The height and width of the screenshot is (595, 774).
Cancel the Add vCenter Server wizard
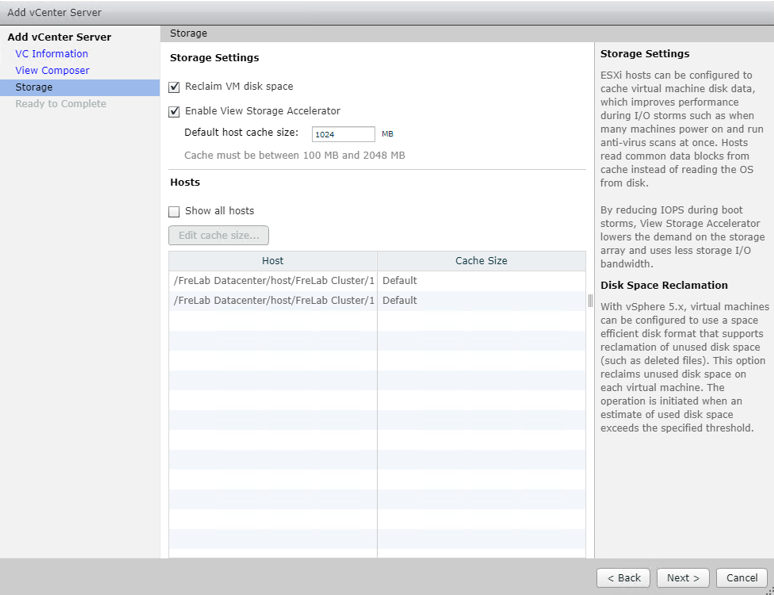(x=741, y=578)
